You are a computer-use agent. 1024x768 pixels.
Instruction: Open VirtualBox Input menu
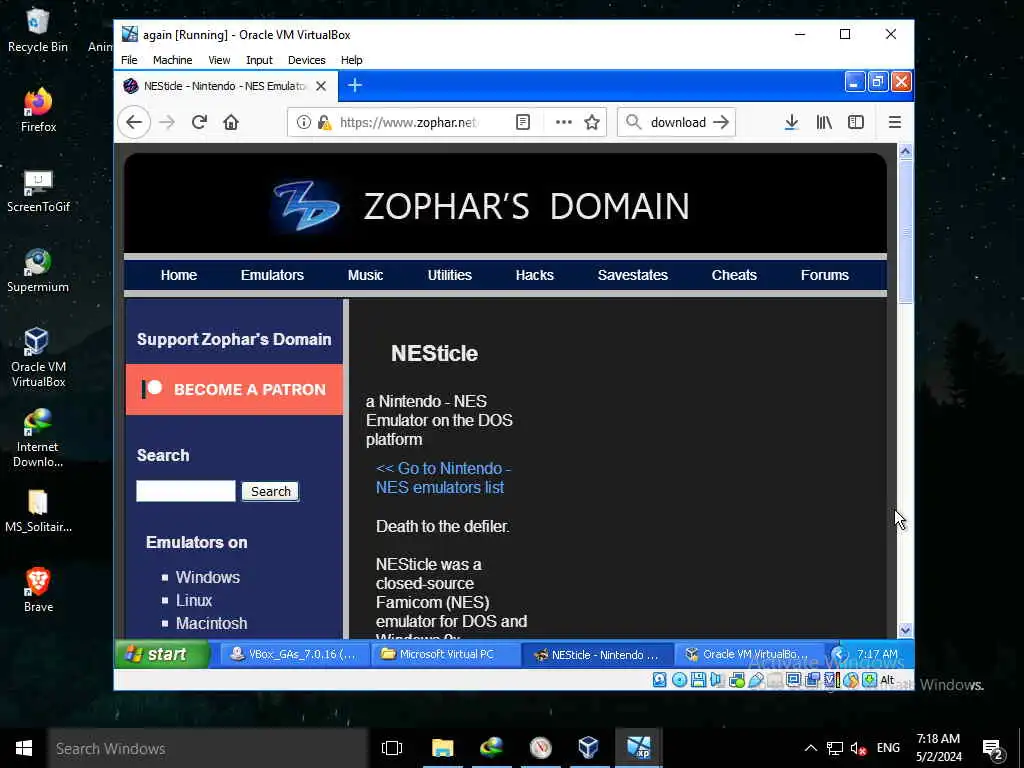pos(259,60)
